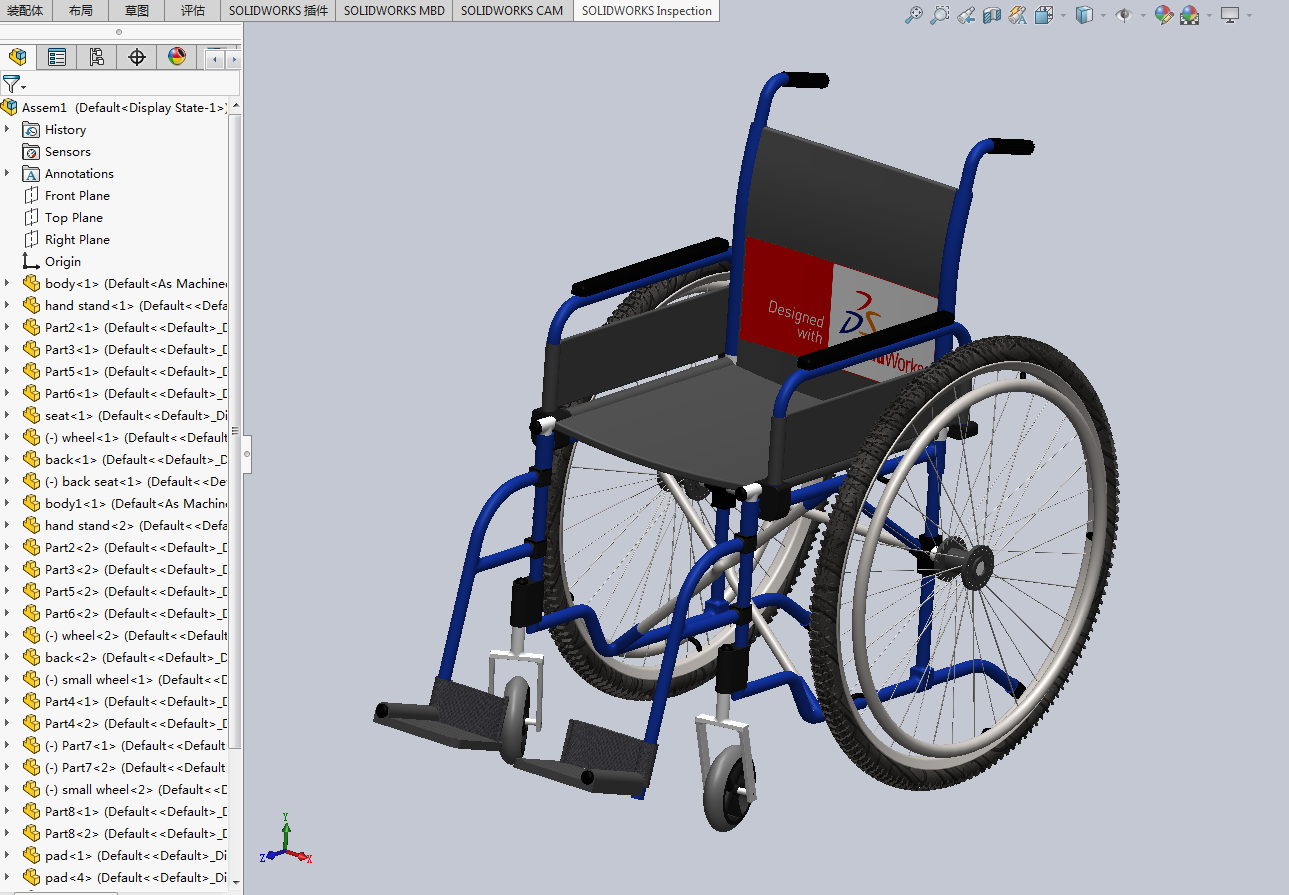
Task: Select pad<4> in the tree
Action: pyautogui.click(x=136, y=877)
